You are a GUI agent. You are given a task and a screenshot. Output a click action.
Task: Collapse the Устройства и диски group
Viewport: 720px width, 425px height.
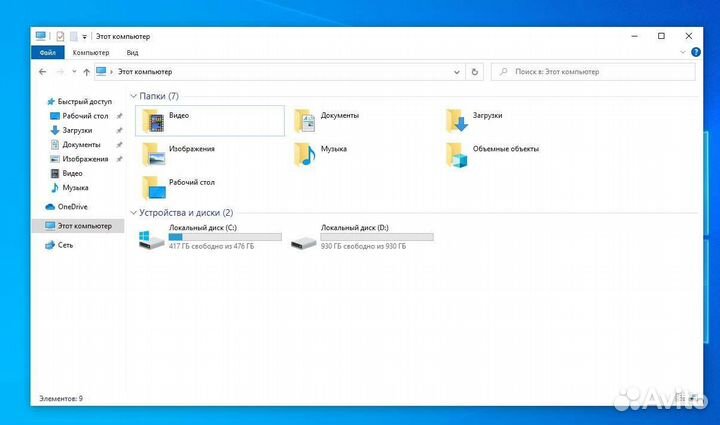(134, 213)
